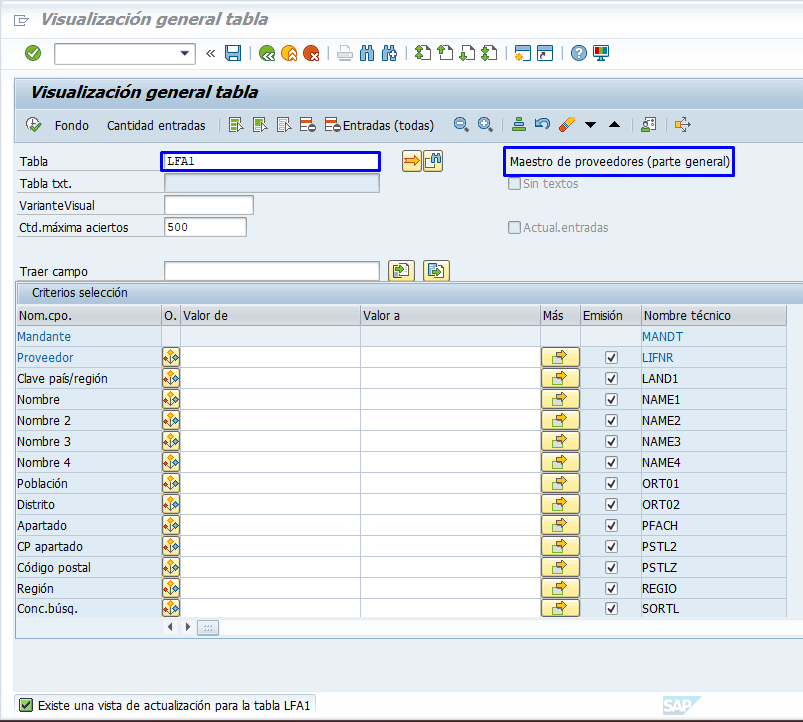Click the Fondo toolbar button
This screenshot has height=722, width=803.
[72, 125]
